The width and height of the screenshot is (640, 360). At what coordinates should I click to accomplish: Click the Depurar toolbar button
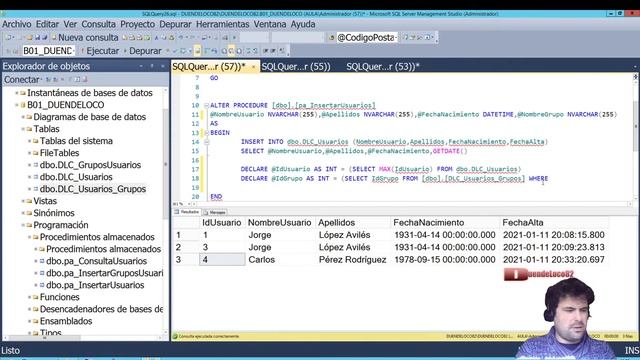[x=142, y=51]
